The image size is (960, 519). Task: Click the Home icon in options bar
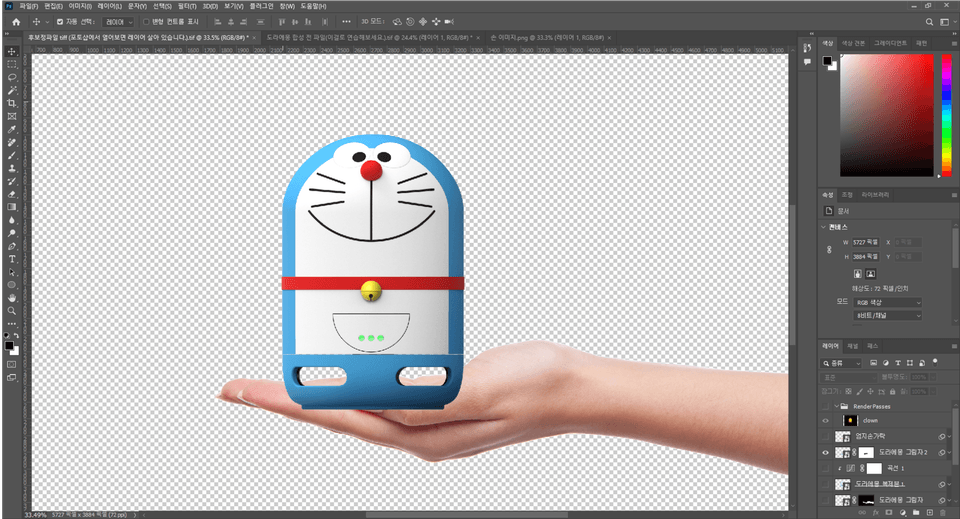17,22
